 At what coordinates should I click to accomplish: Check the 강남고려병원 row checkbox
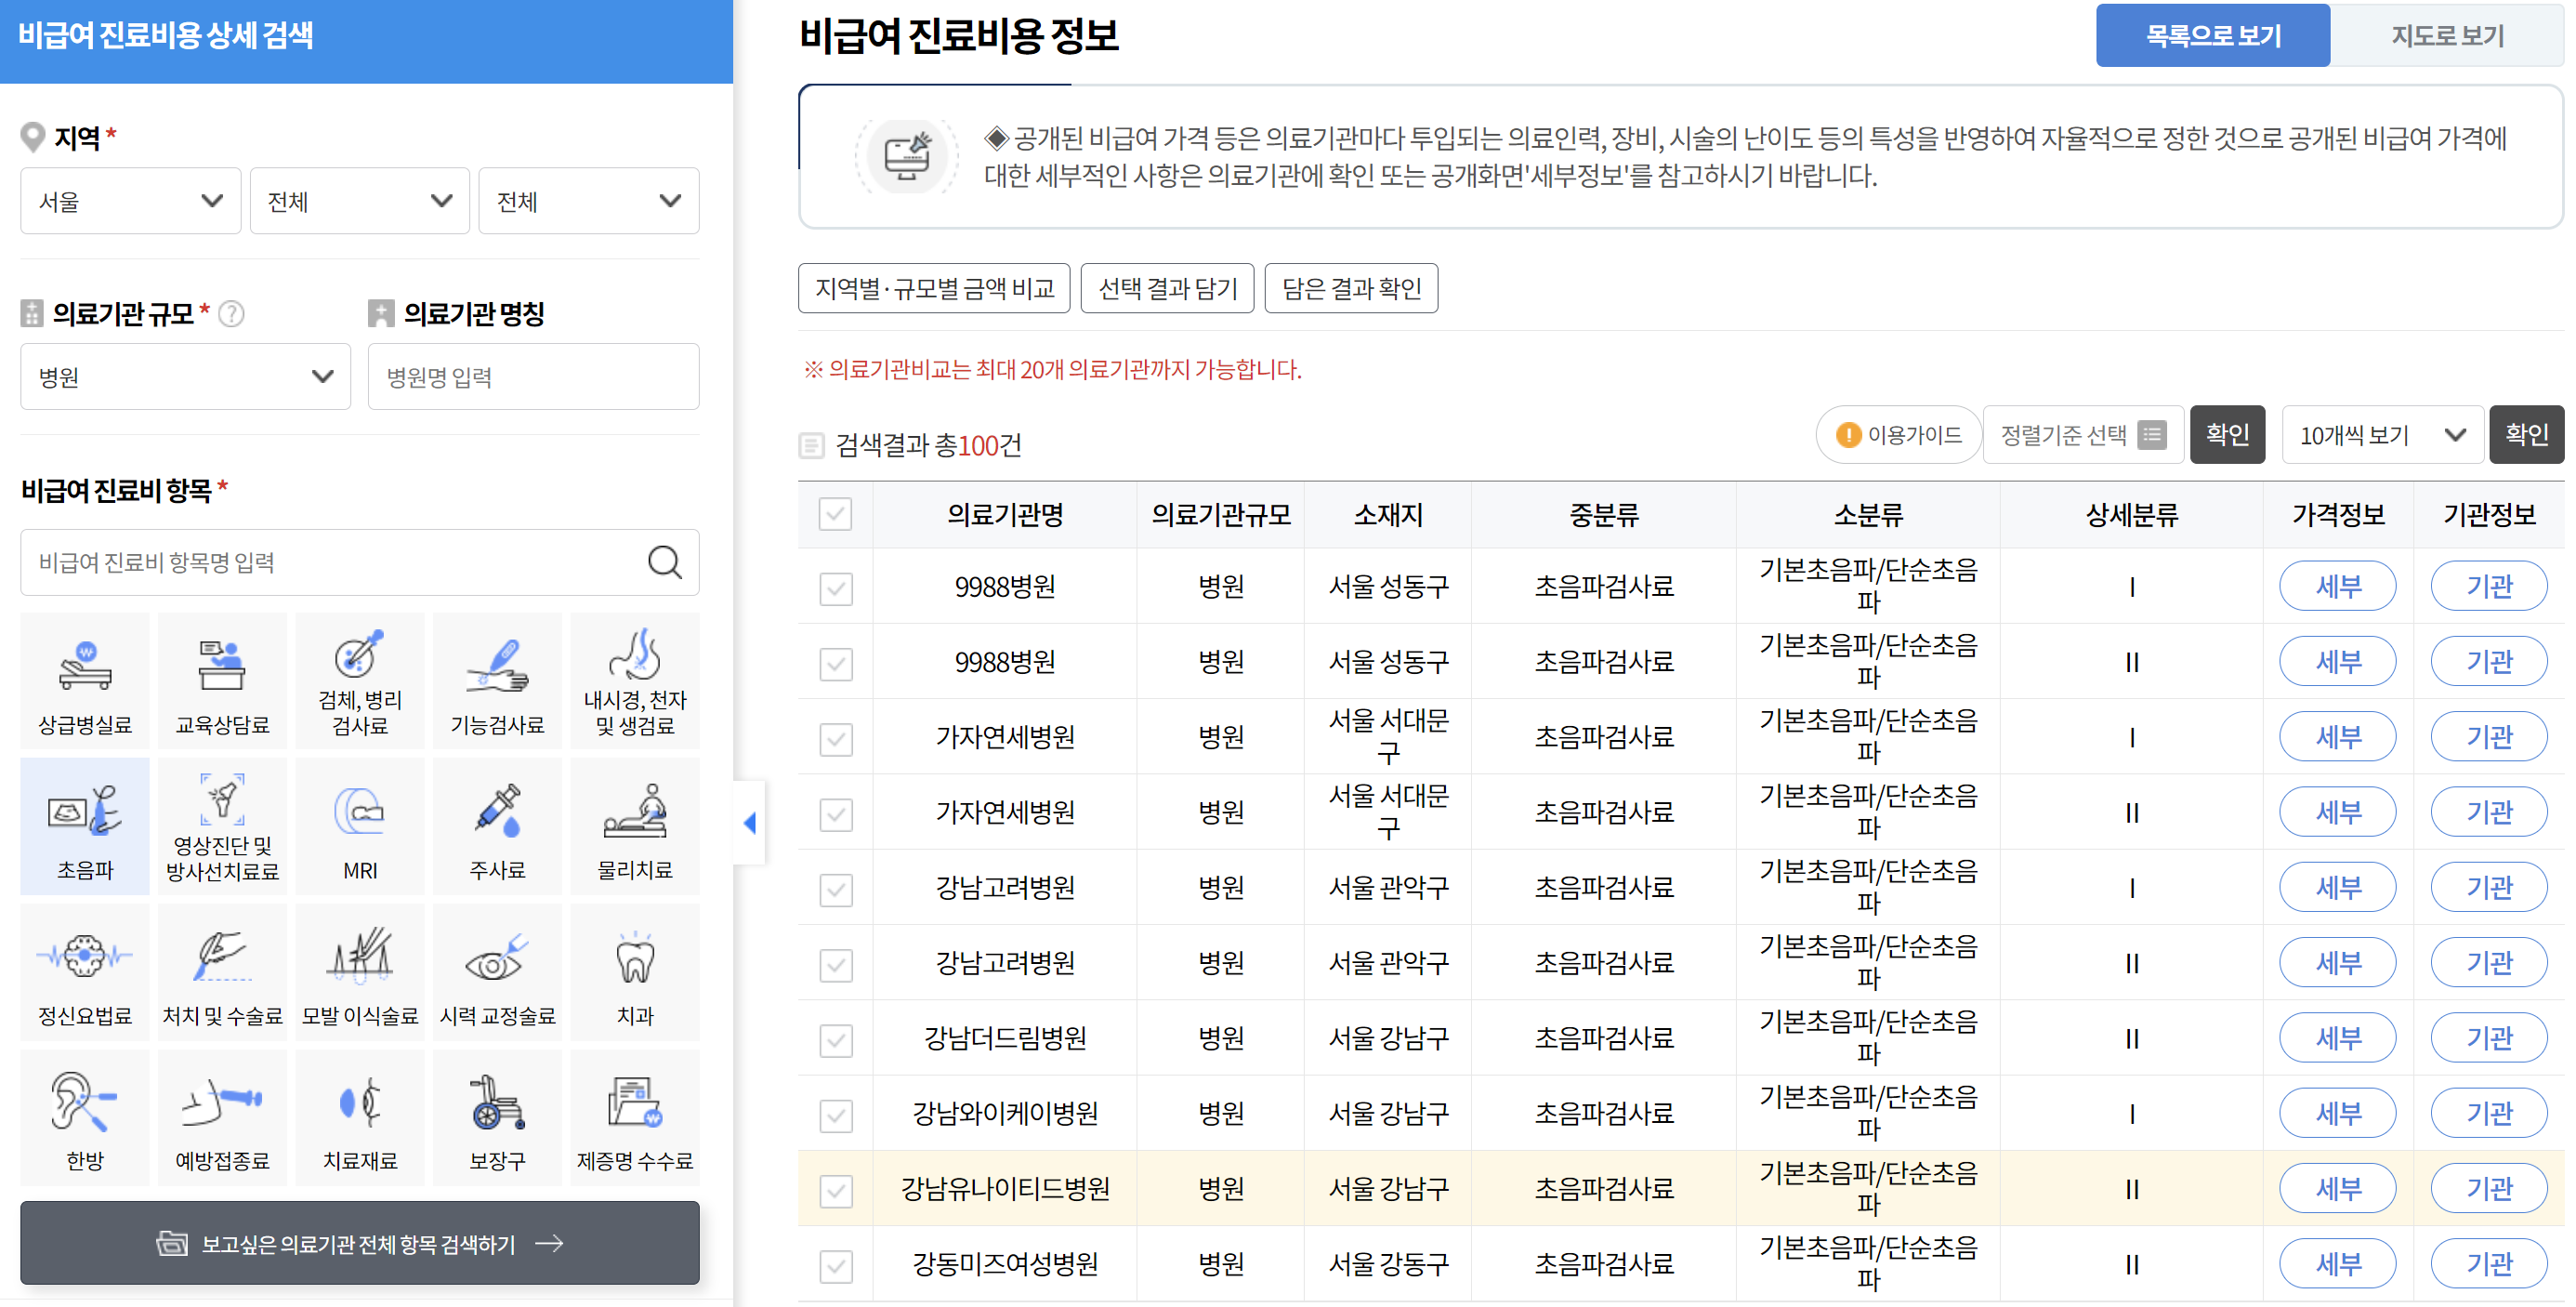(836, 887)
